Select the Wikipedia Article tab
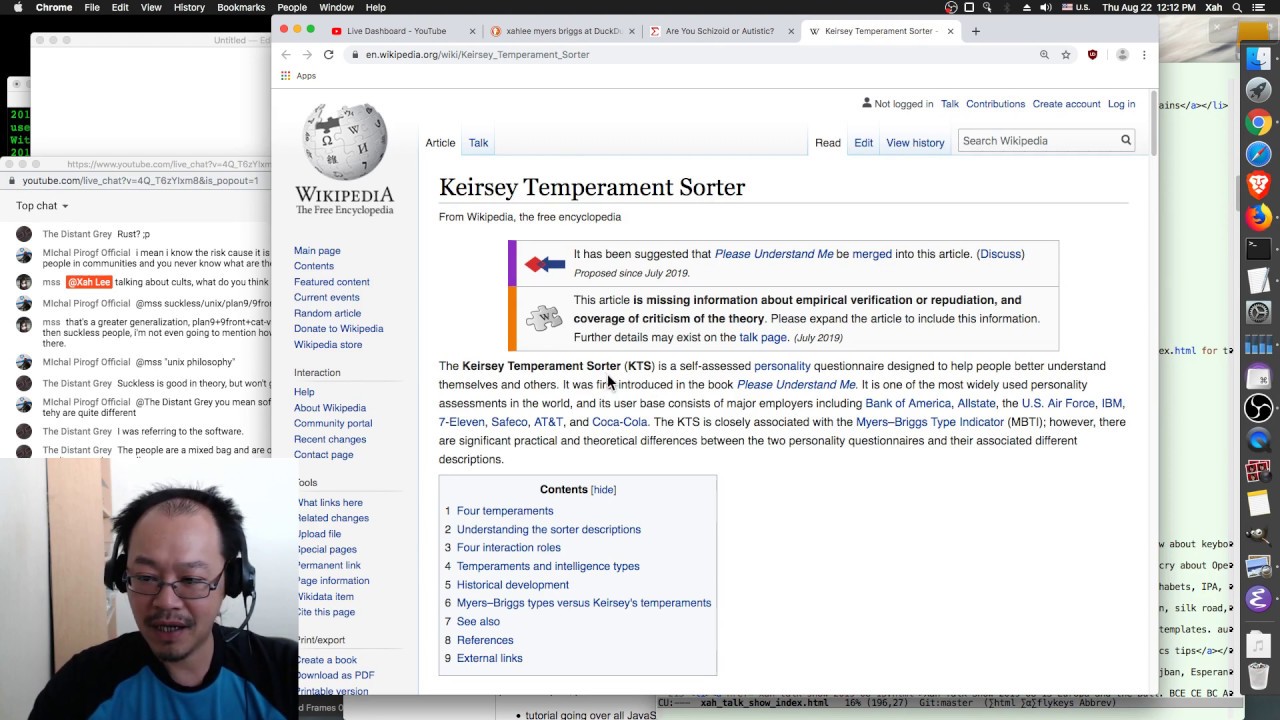This screenshot has height=720, width=1280. click(x=440, y=143)
